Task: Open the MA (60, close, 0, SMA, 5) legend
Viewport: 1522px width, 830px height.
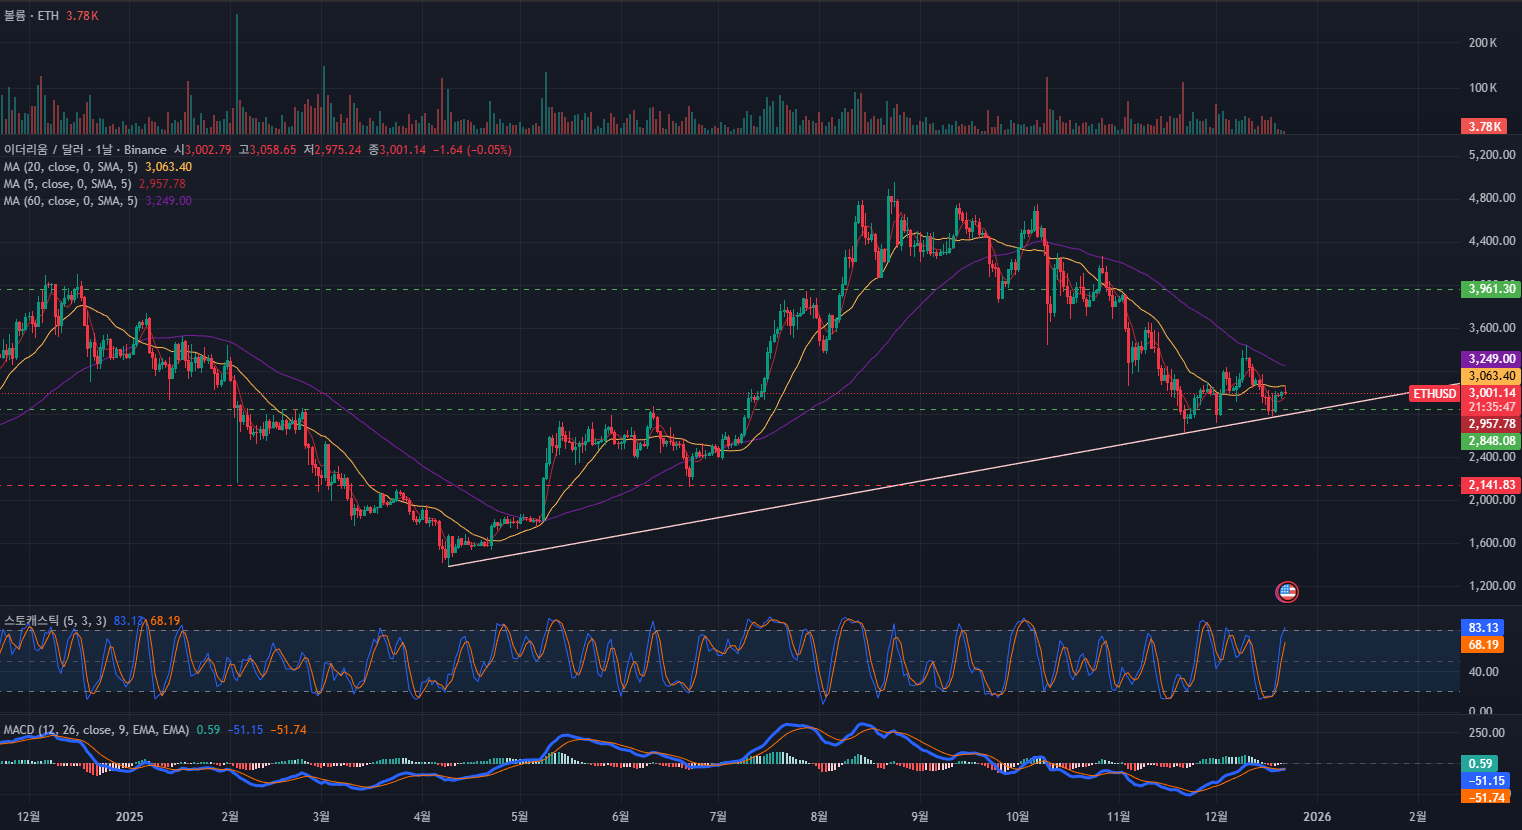Action: coord(70,201)
